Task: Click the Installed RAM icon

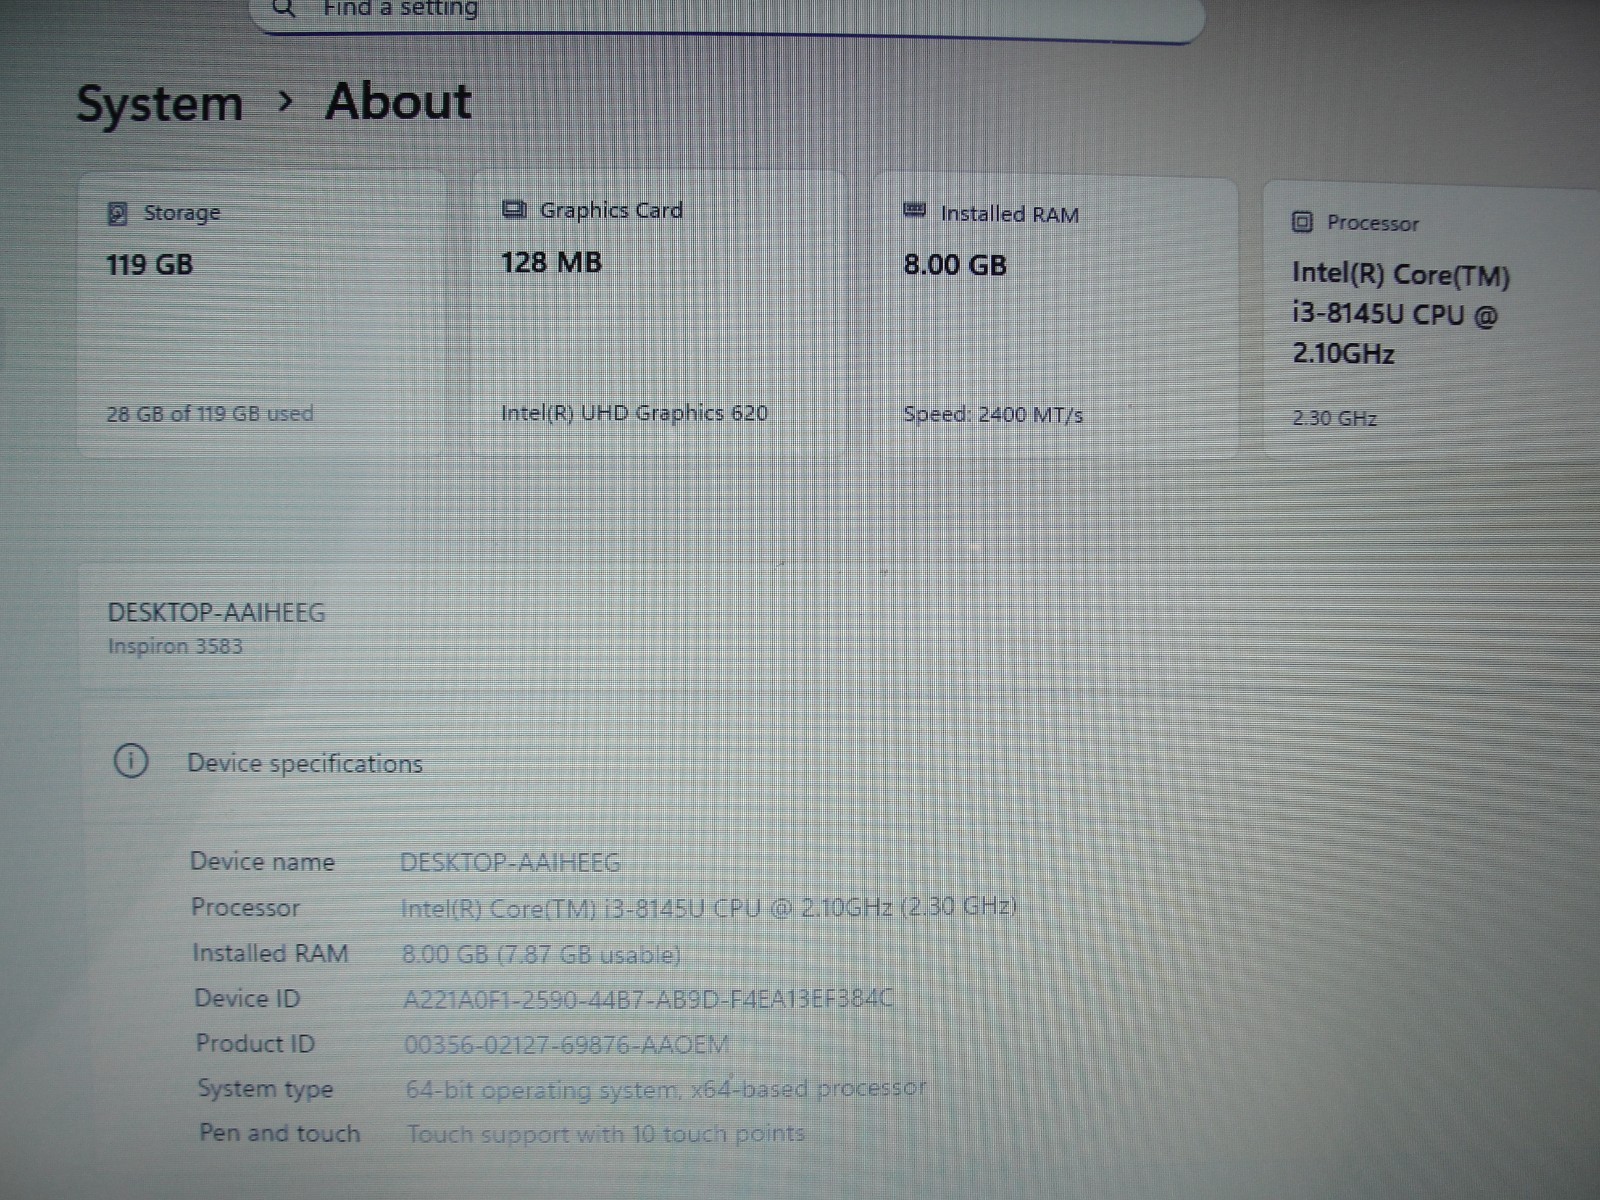Action: point(914,210)
